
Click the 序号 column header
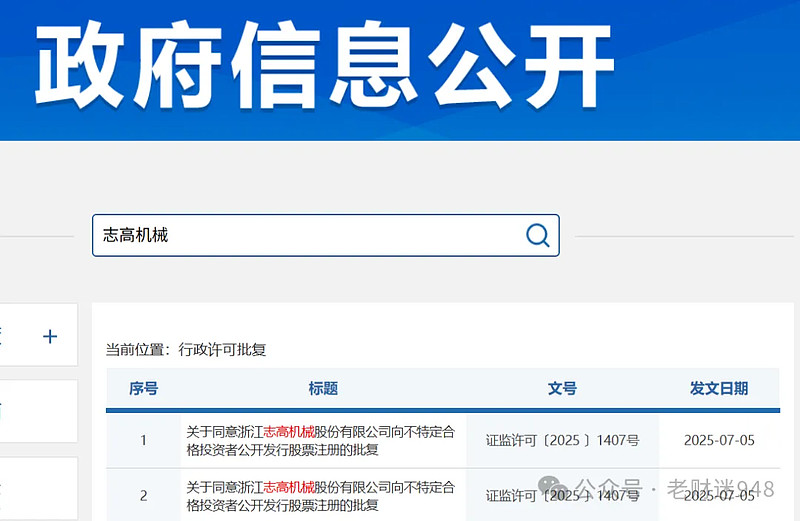coord(143,389)
